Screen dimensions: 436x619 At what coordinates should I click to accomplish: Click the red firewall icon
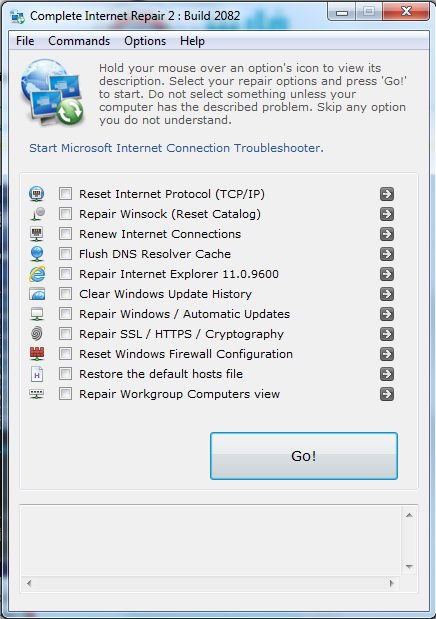pyautogui.click(x=37, y=354)
